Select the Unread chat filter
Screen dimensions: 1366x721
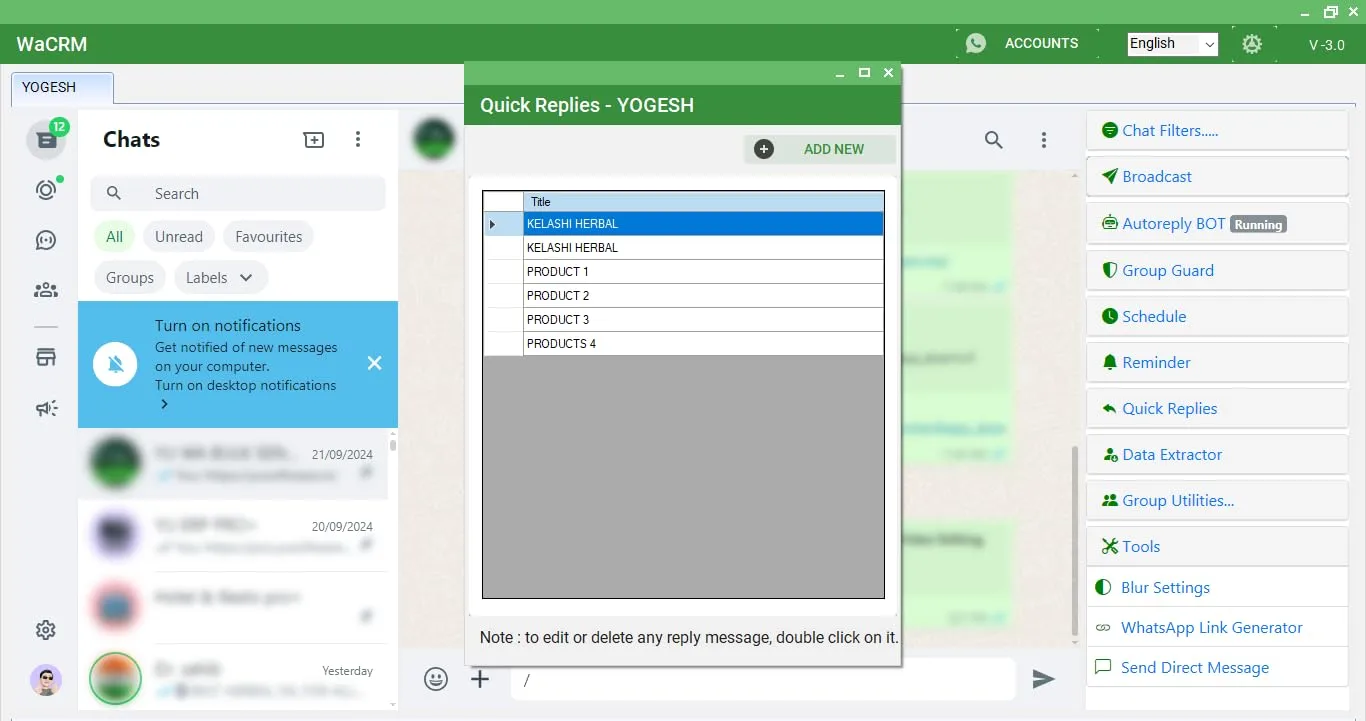pos(179,237)
